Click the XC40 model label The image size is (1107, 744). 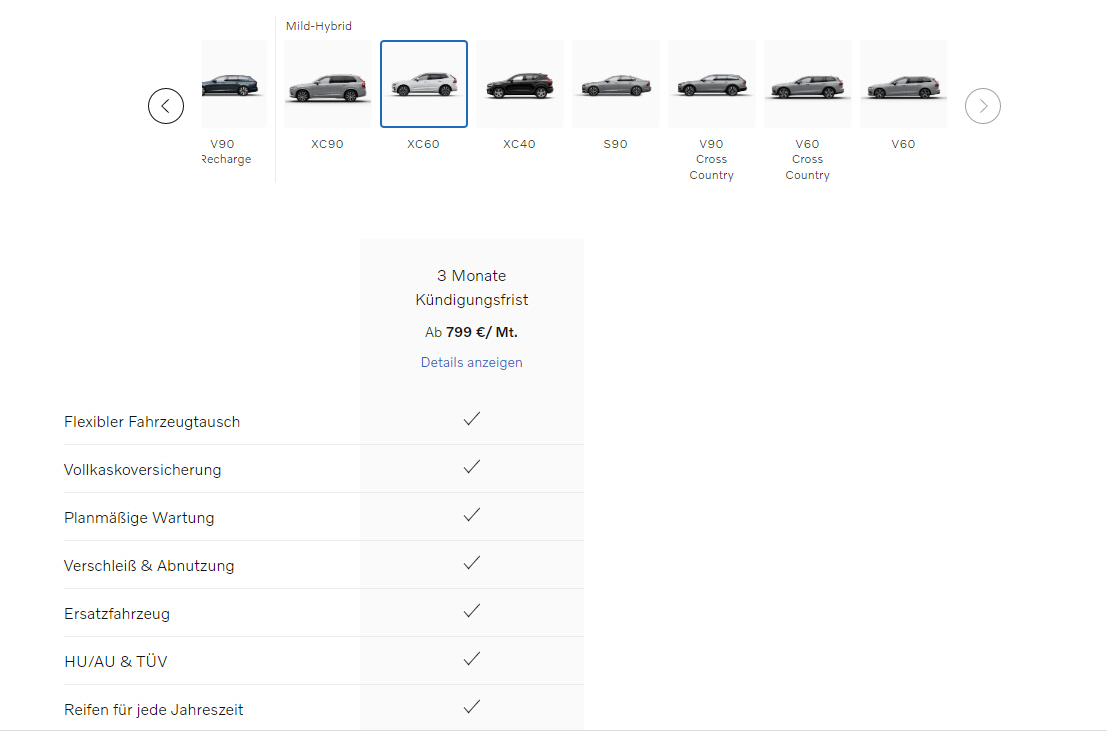tap(520, 144)
